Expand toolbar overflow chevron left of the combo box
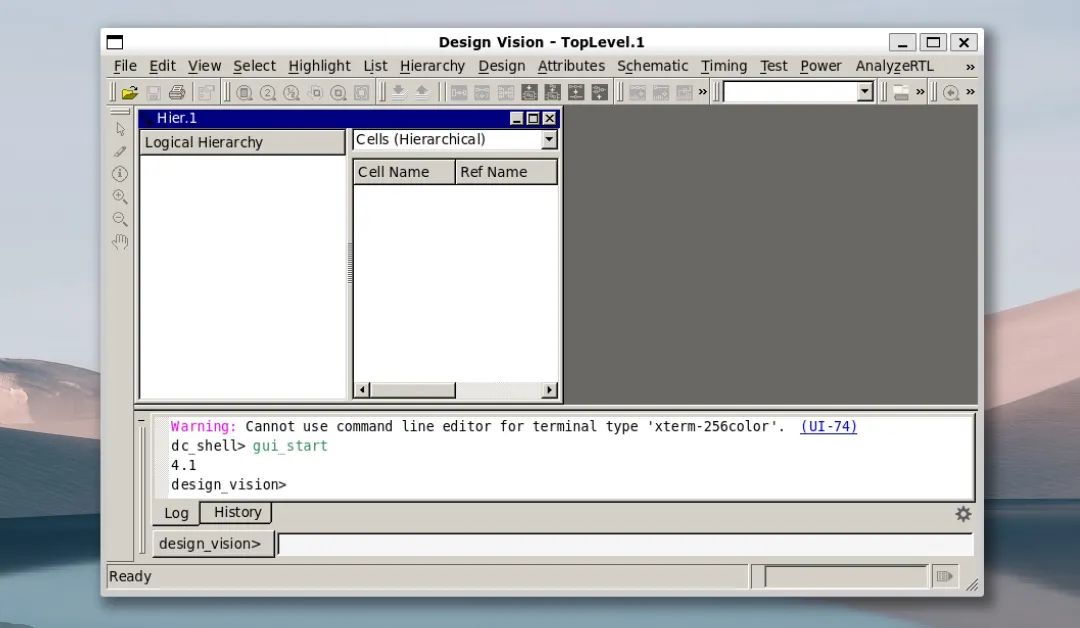This screenshot has width=1080, height=628. [x=703, y=92]
